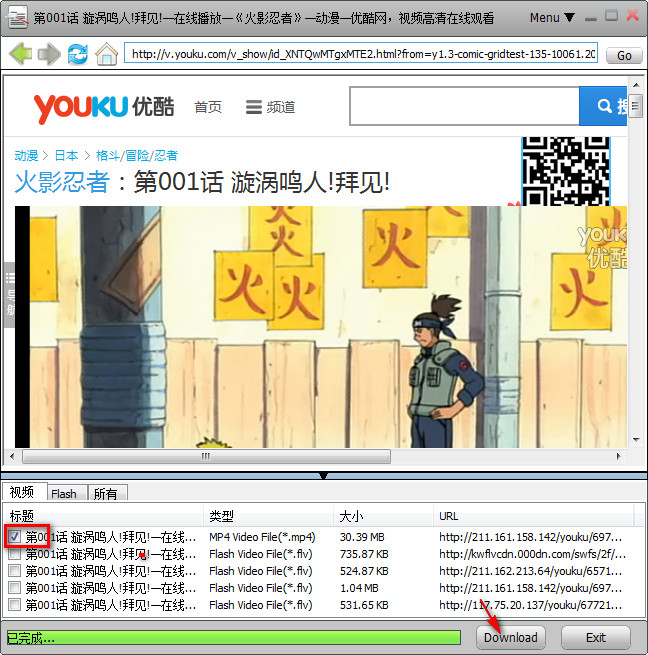Uncheck the MP4 Video File row checkbox
This screenshot has height=655, width=648.
click(14, 537)
